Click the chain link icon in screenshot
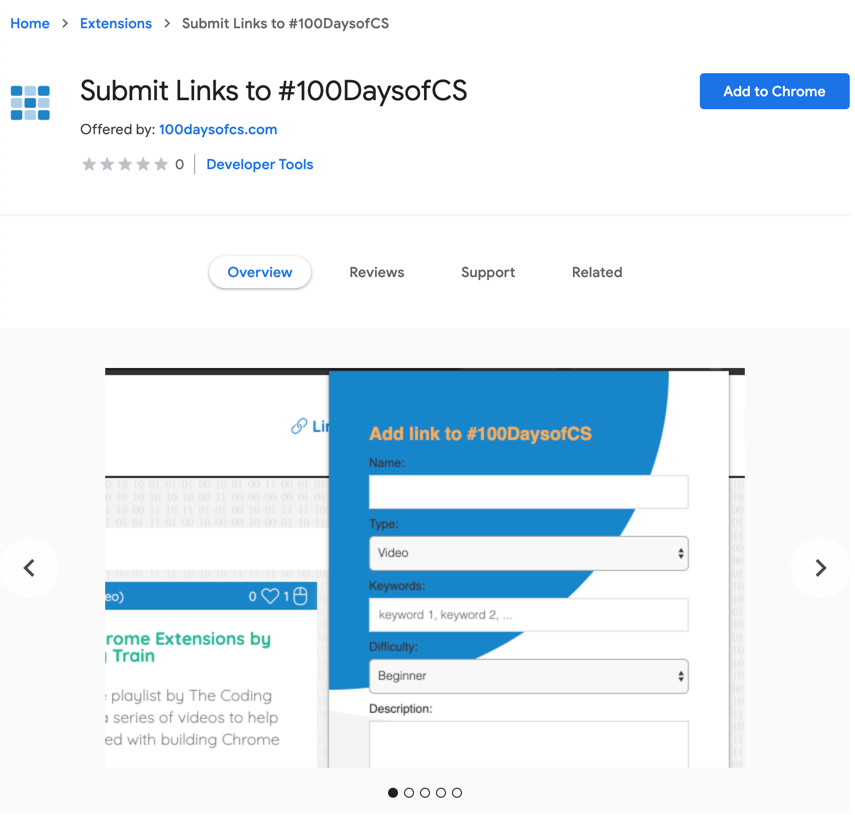Image resolution: width=855 pixels, height=815 pixels. click(x=299, y=426)
